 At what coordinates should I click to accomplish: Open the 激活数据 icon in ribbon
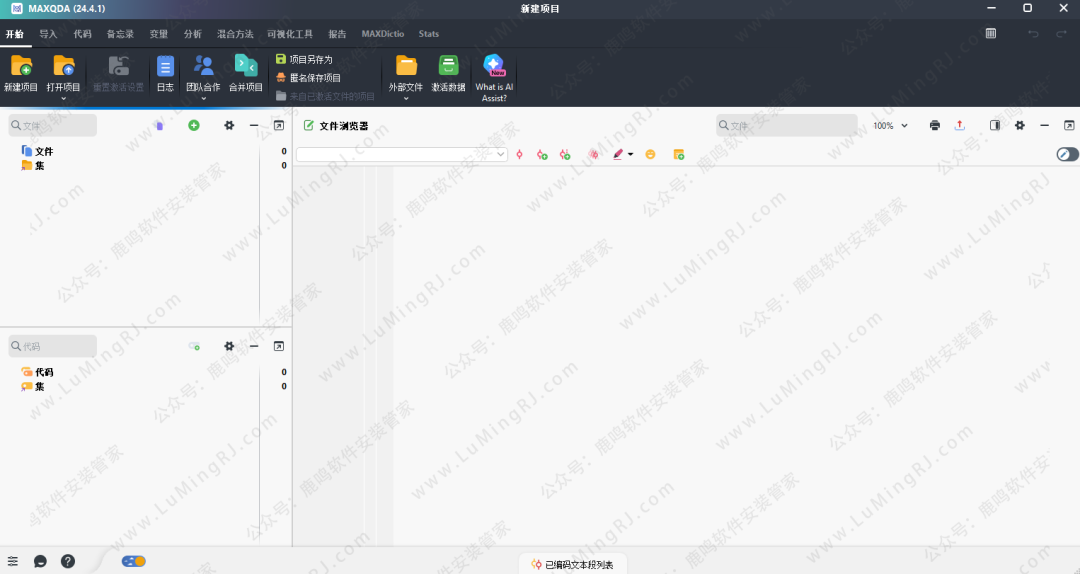(448, 67)
